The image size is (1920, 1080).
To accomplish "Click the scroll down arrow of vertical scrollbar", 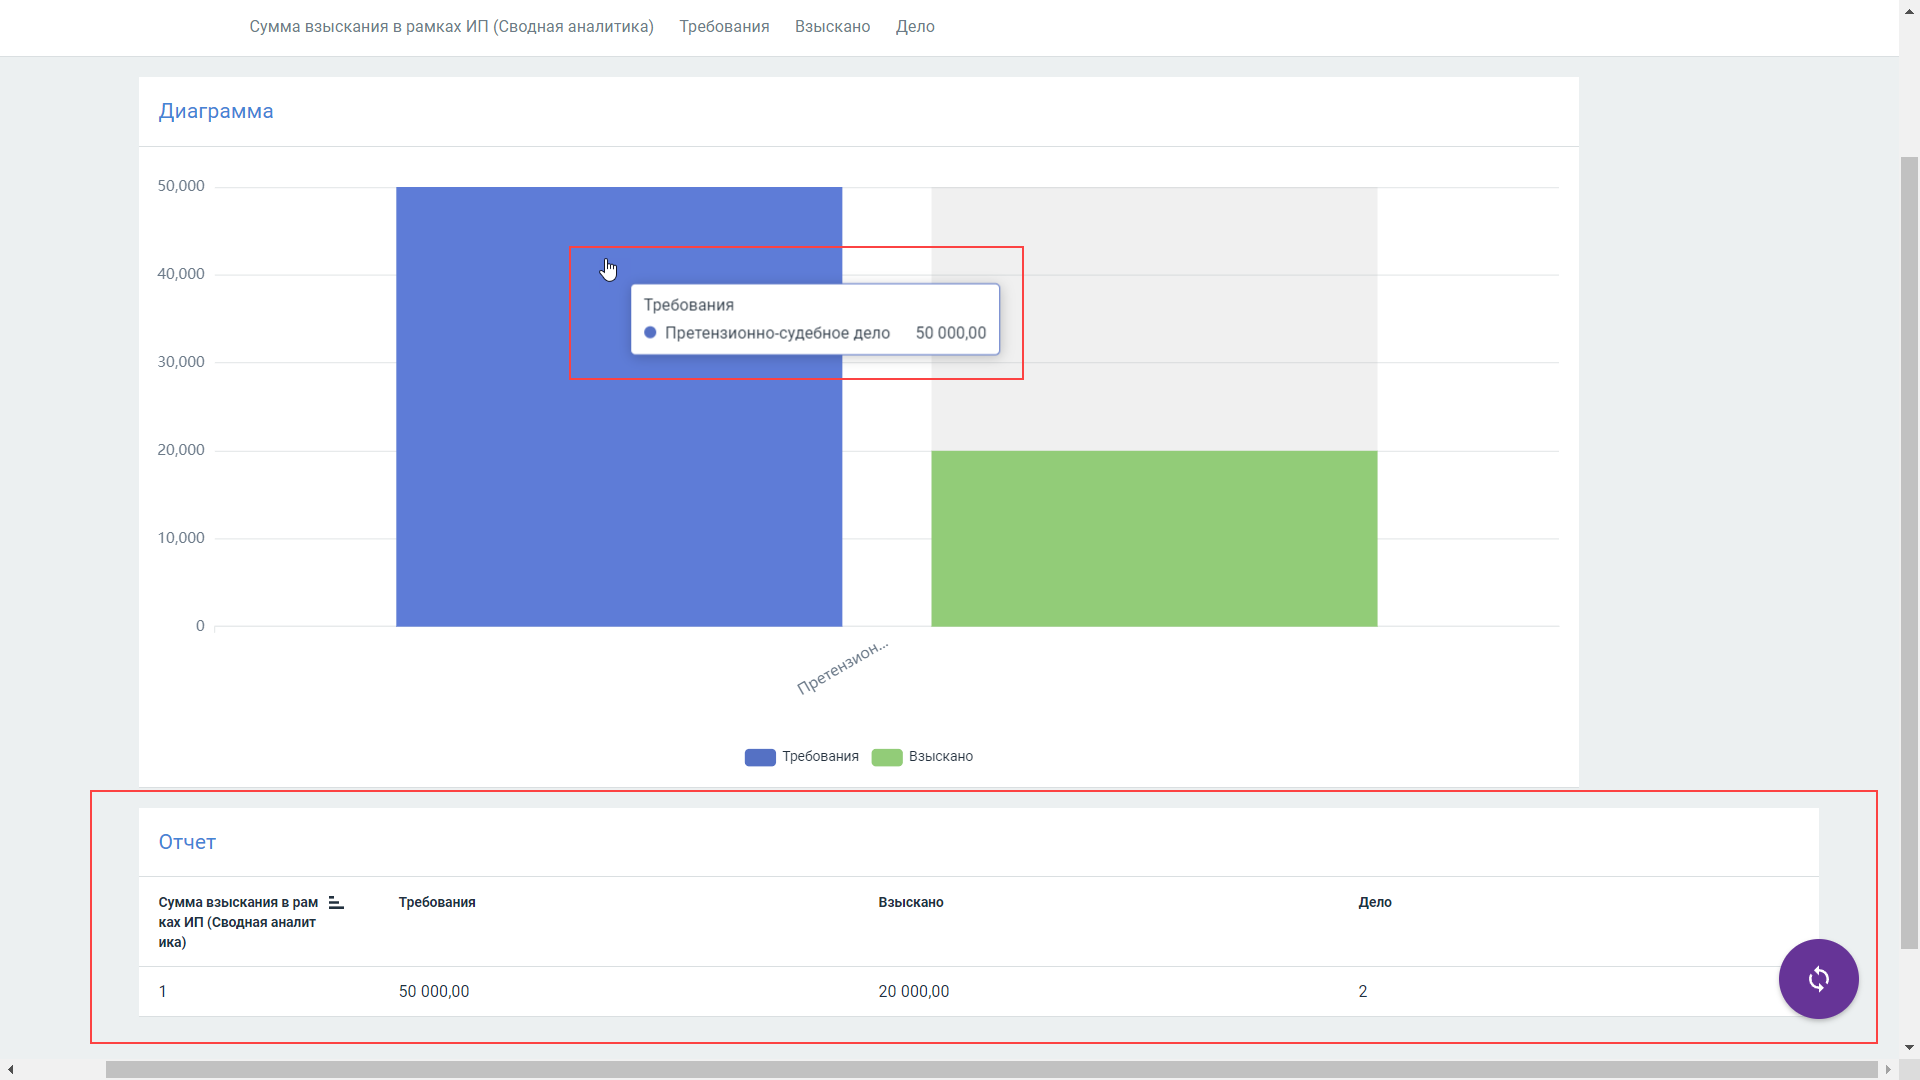I will click(x=1909, y=1048).
